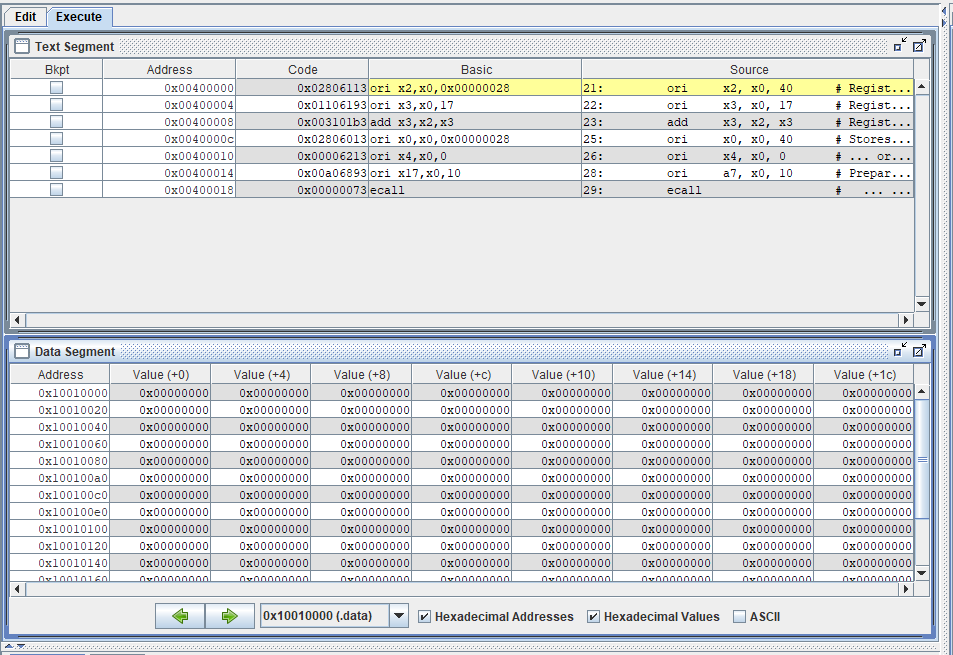Select the Execute tab

(80, 17)
